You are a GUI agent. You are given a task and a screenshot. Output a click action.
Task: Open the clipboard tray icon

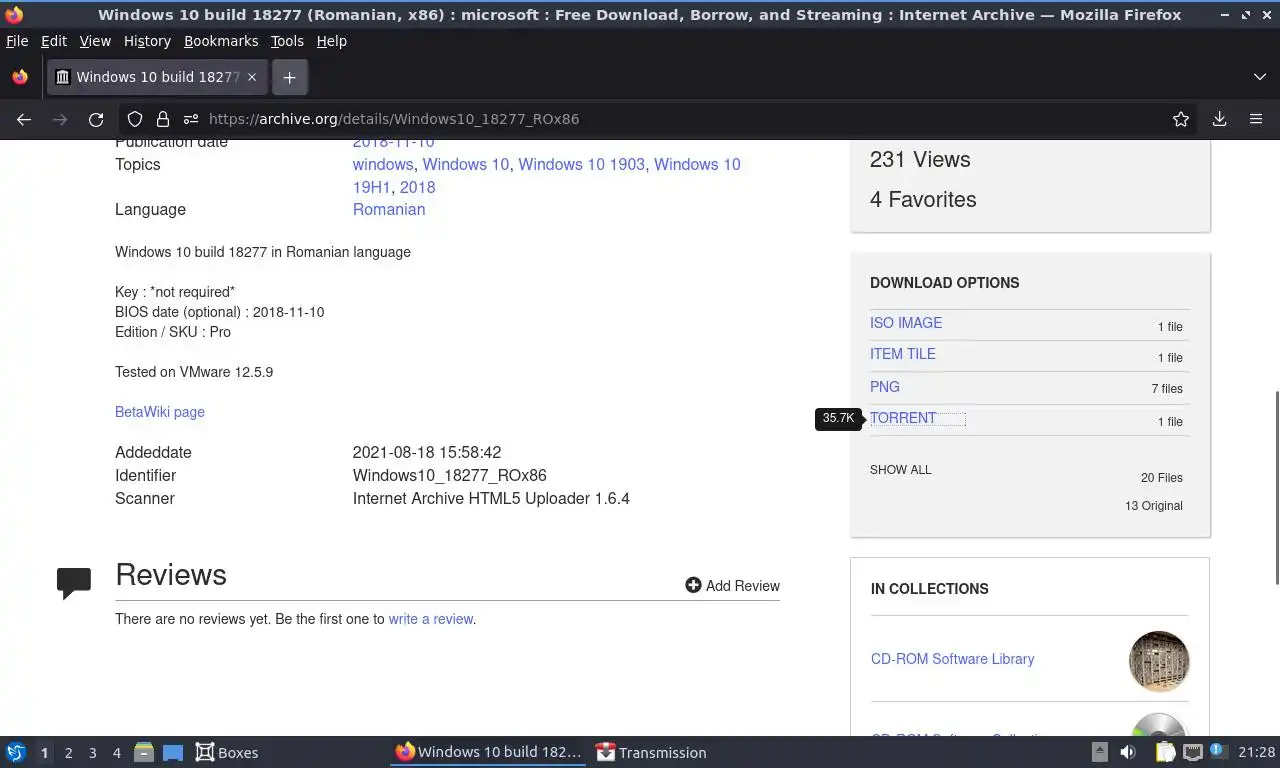pyautogui.click(x=1166, y=752)
